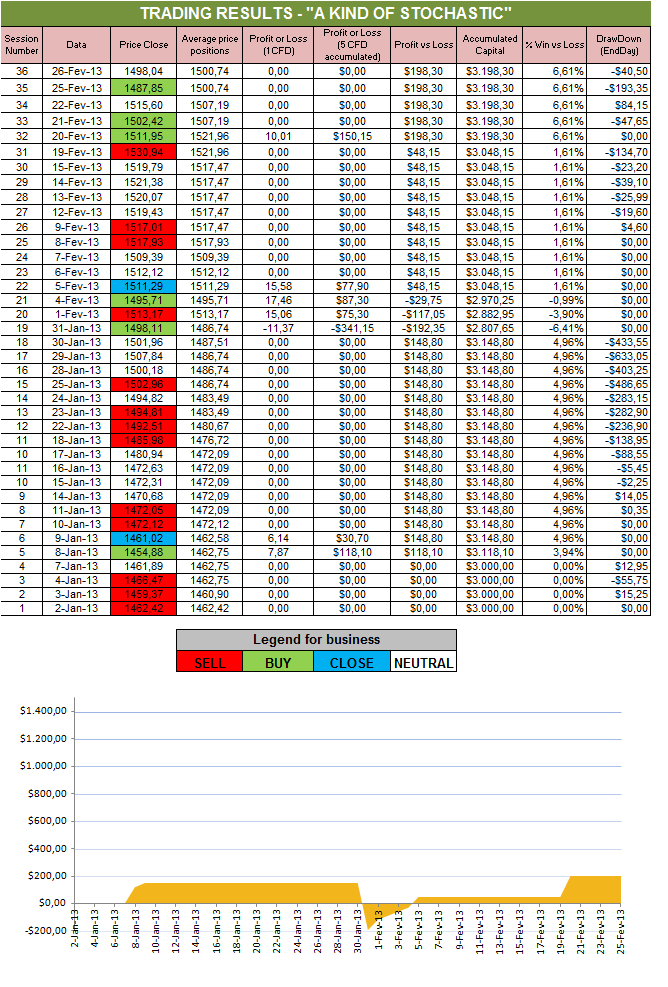This screenshot has height=987, width=668.
Task: Click red price cell 1472,12
Action: pyautogui.click(x=144, y=524)
